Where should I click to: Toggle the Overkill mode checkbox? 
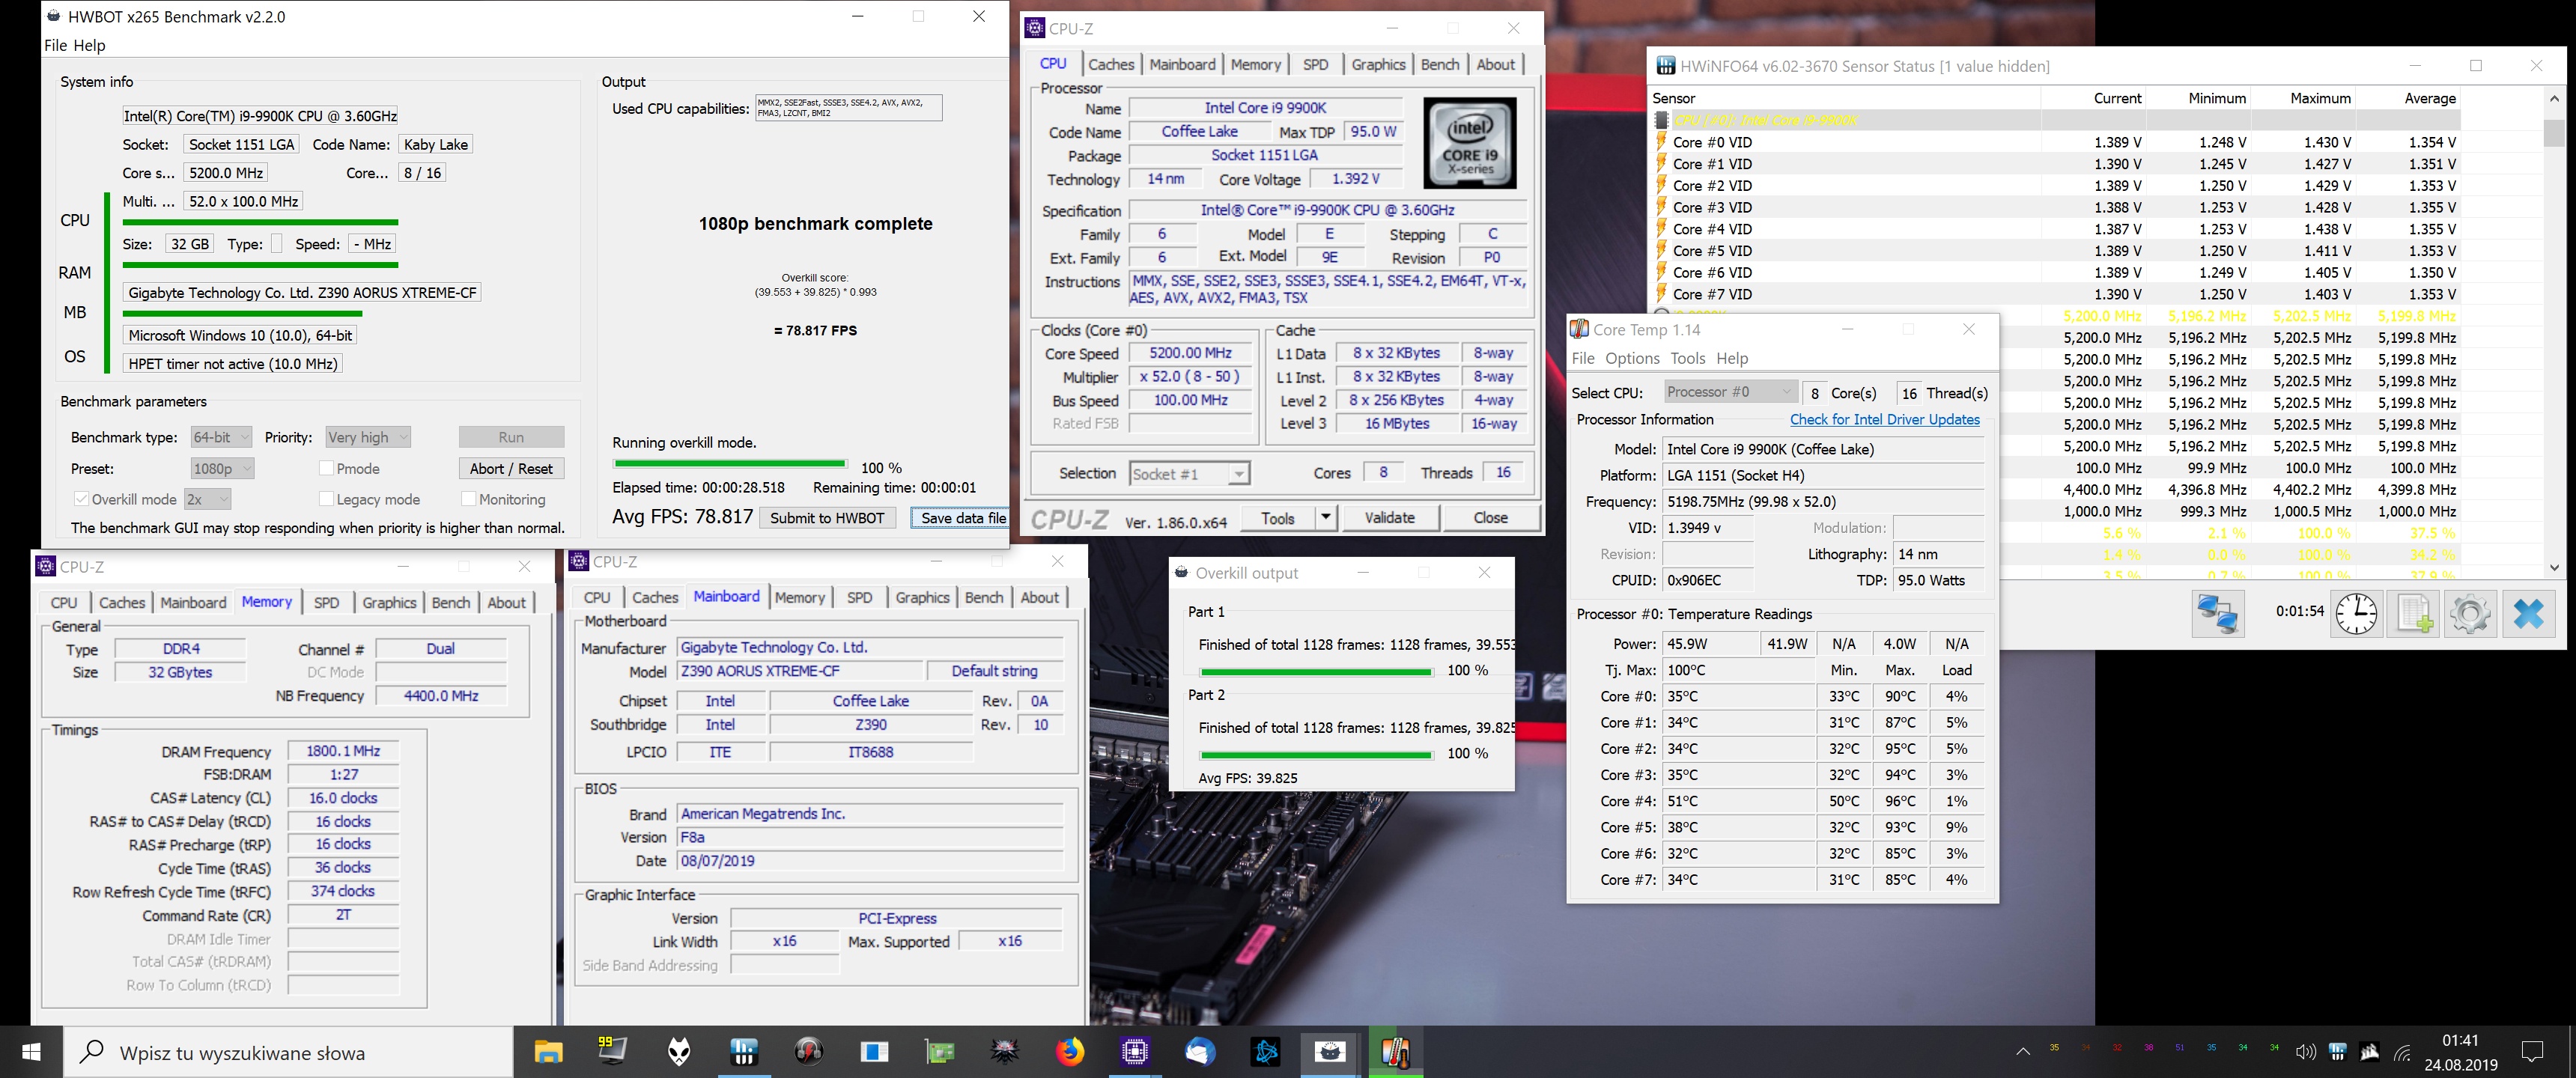[81, 499]
